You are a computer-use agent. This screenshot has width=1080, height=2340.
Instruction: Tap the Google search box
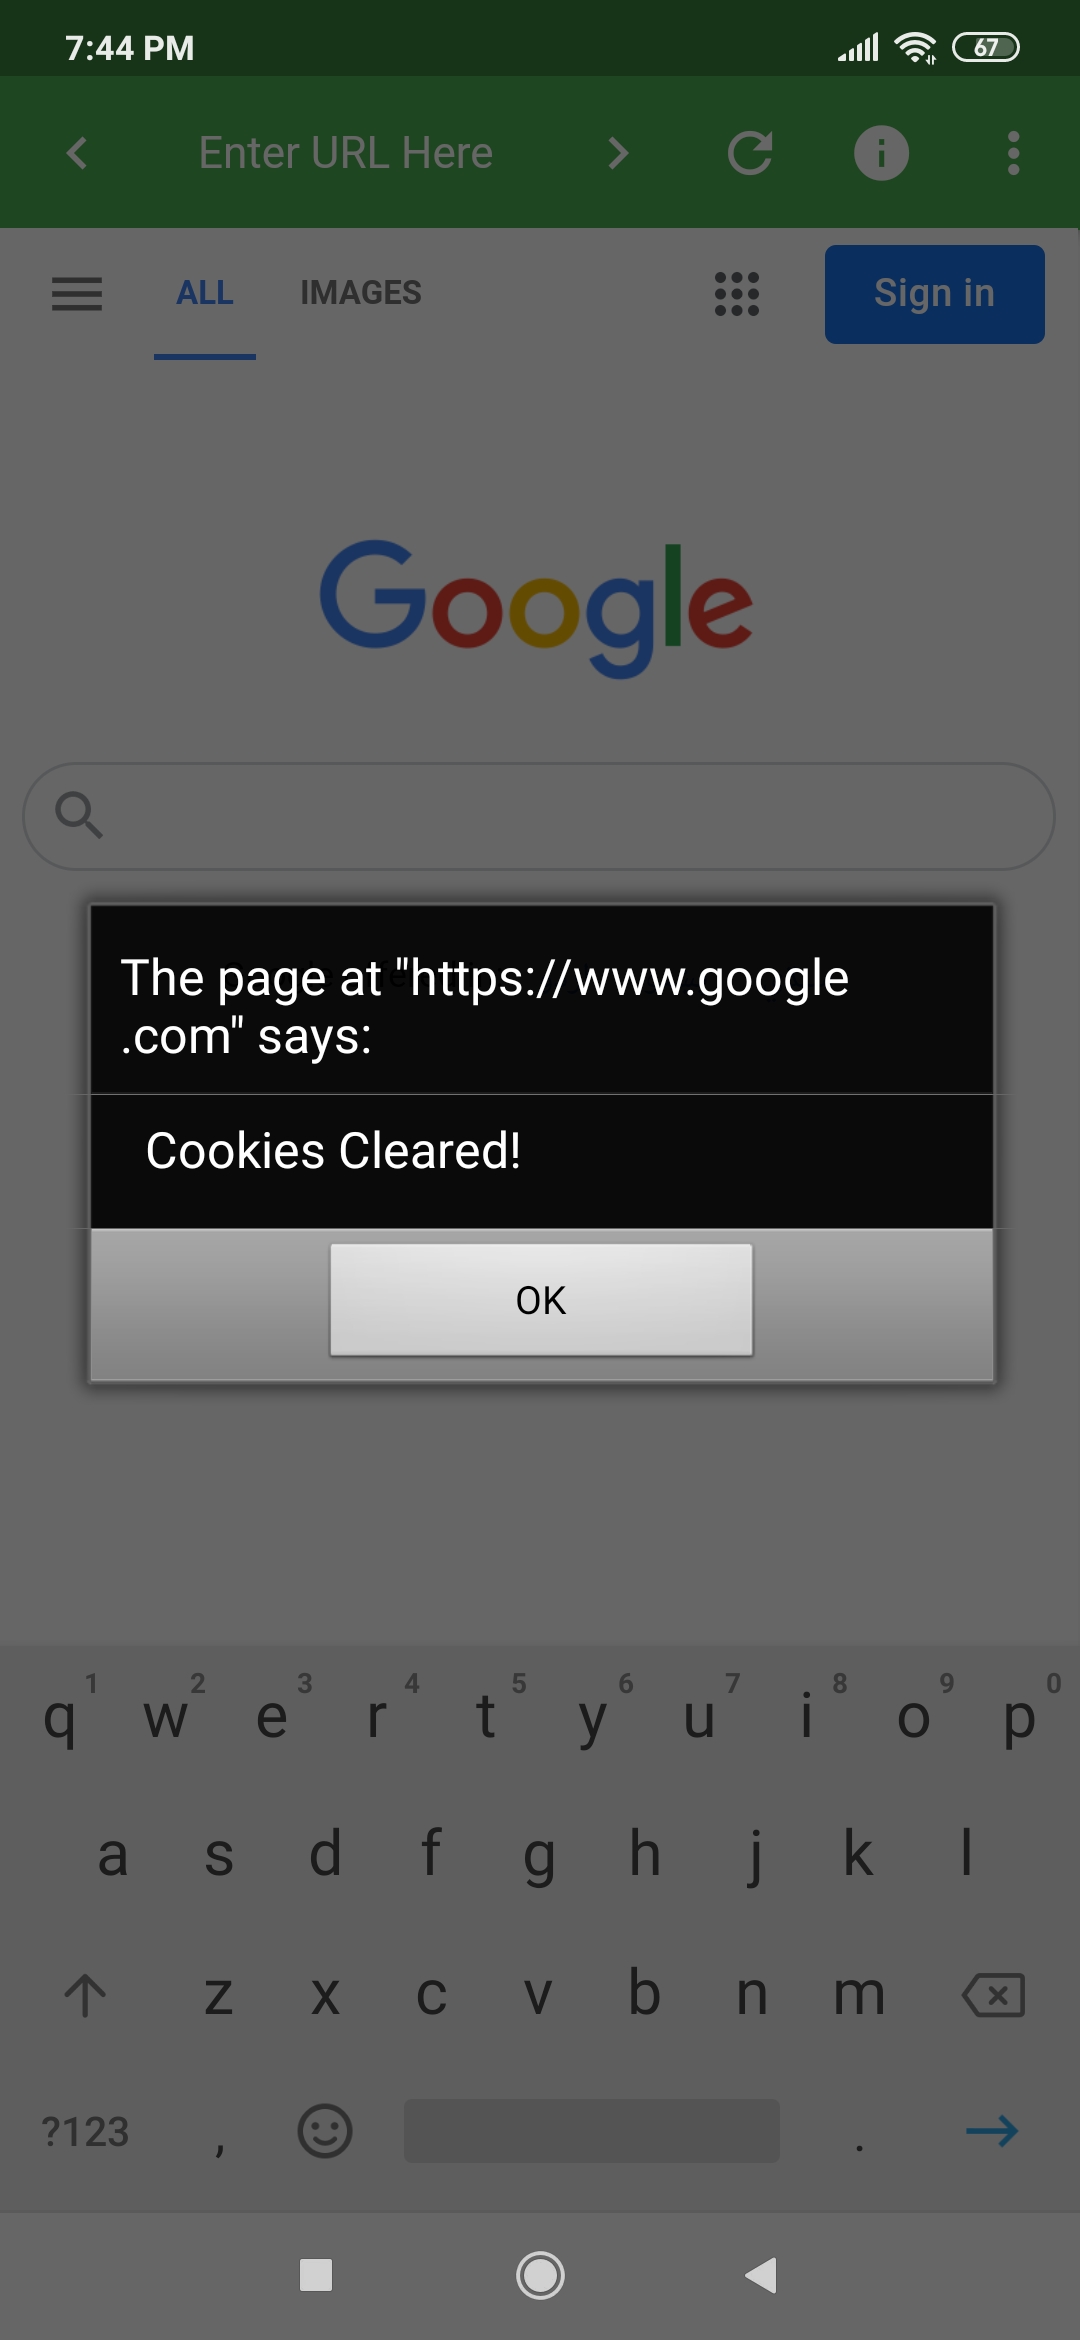[539, 816]
